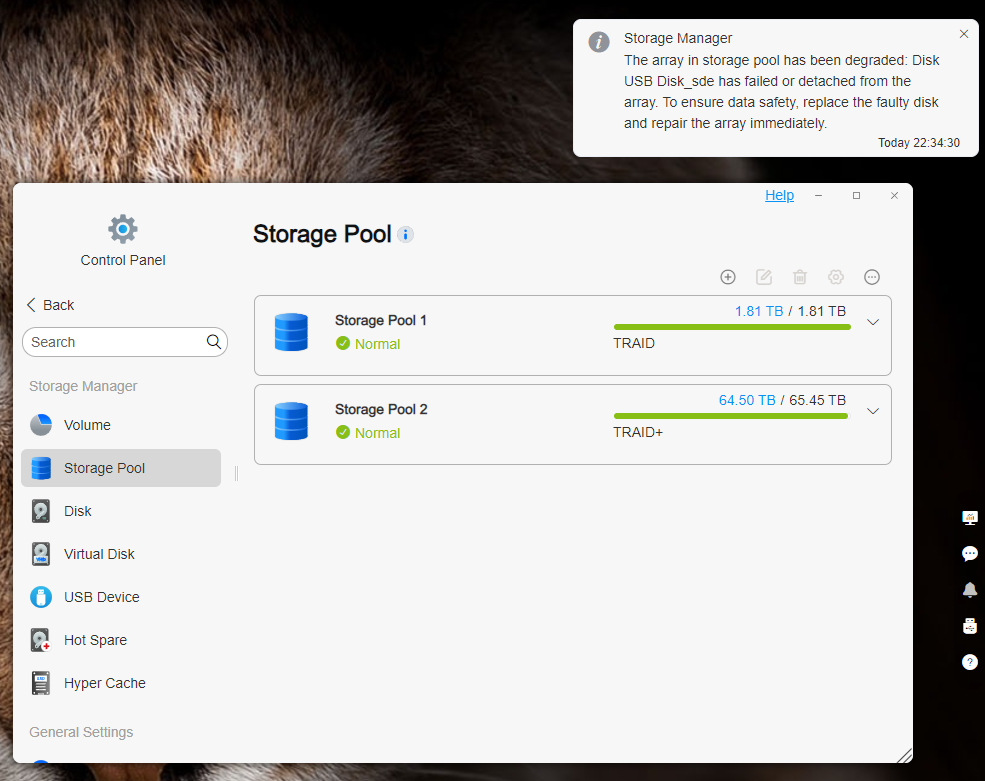Click Storage Pool 2 Normal status
Viewport: 985px width, 781px height.
(x=367, y=433)
